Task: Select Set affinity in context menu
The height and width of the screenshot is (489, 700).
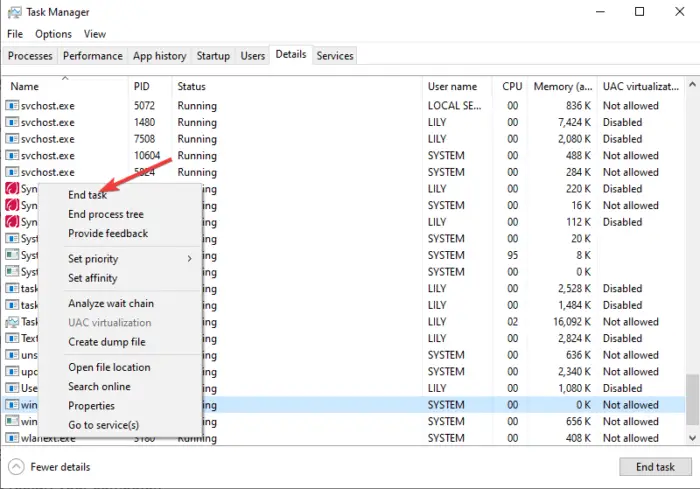Action: pos(92,278)
